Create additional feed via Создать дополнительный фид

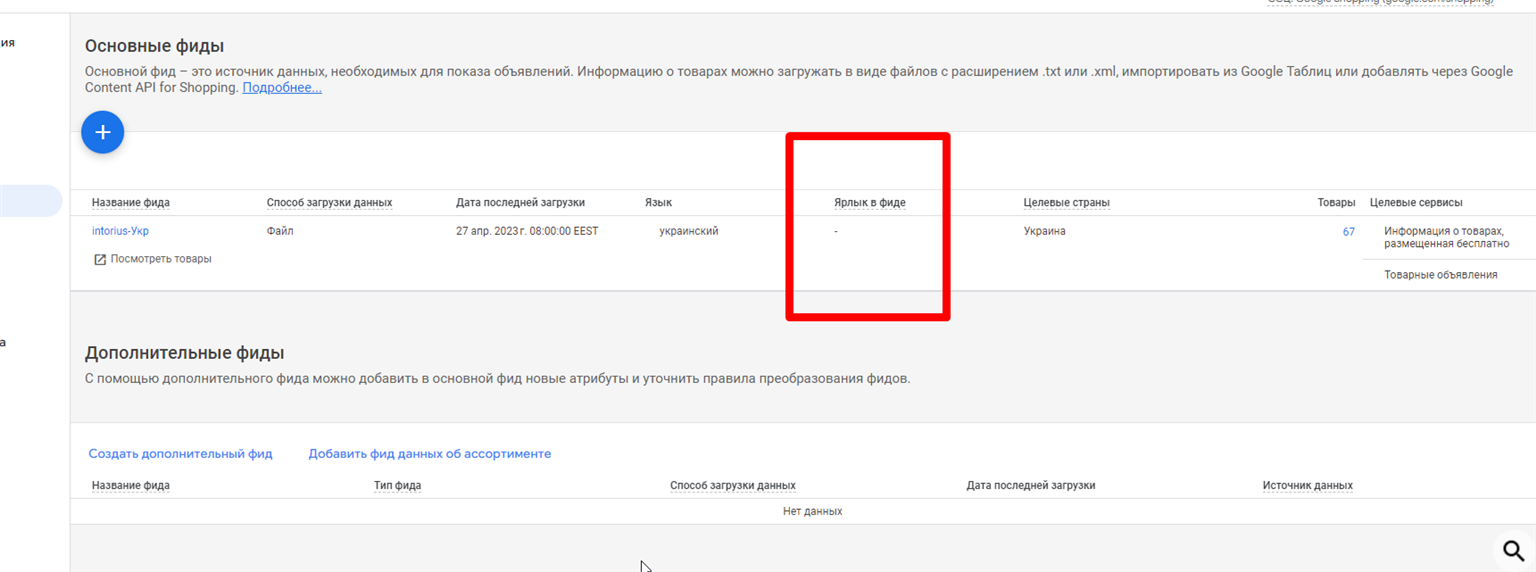pos(180,454)
